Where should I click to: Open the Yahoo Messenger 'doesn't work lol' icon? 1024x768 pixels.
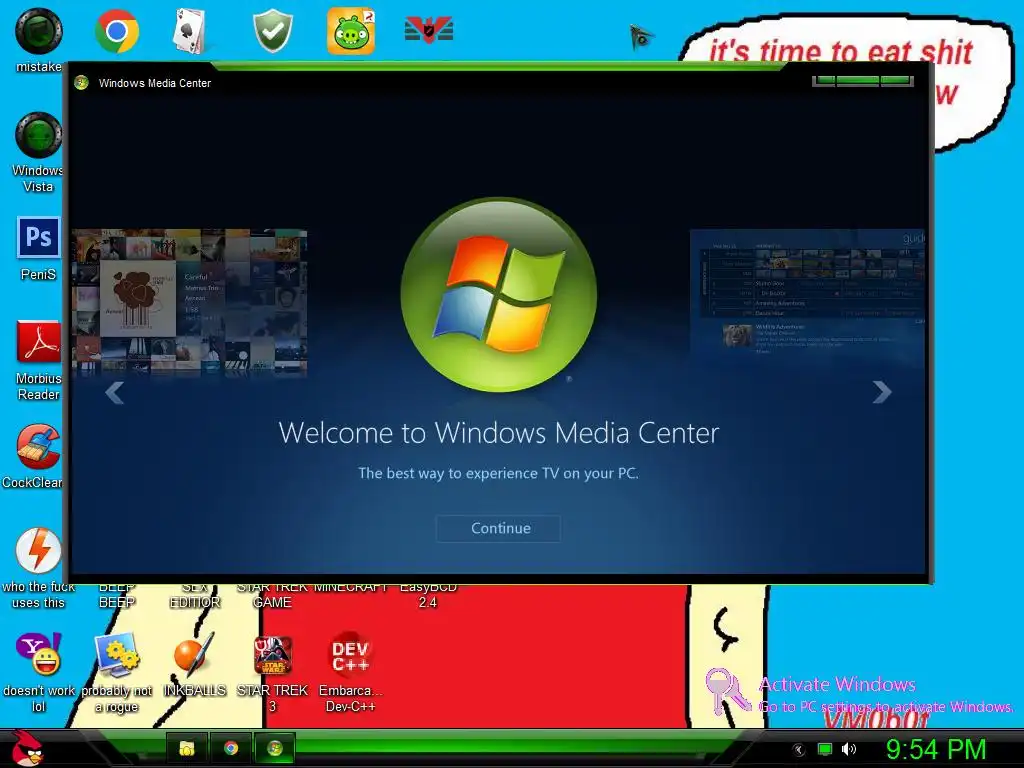click(x=39, y=672)
